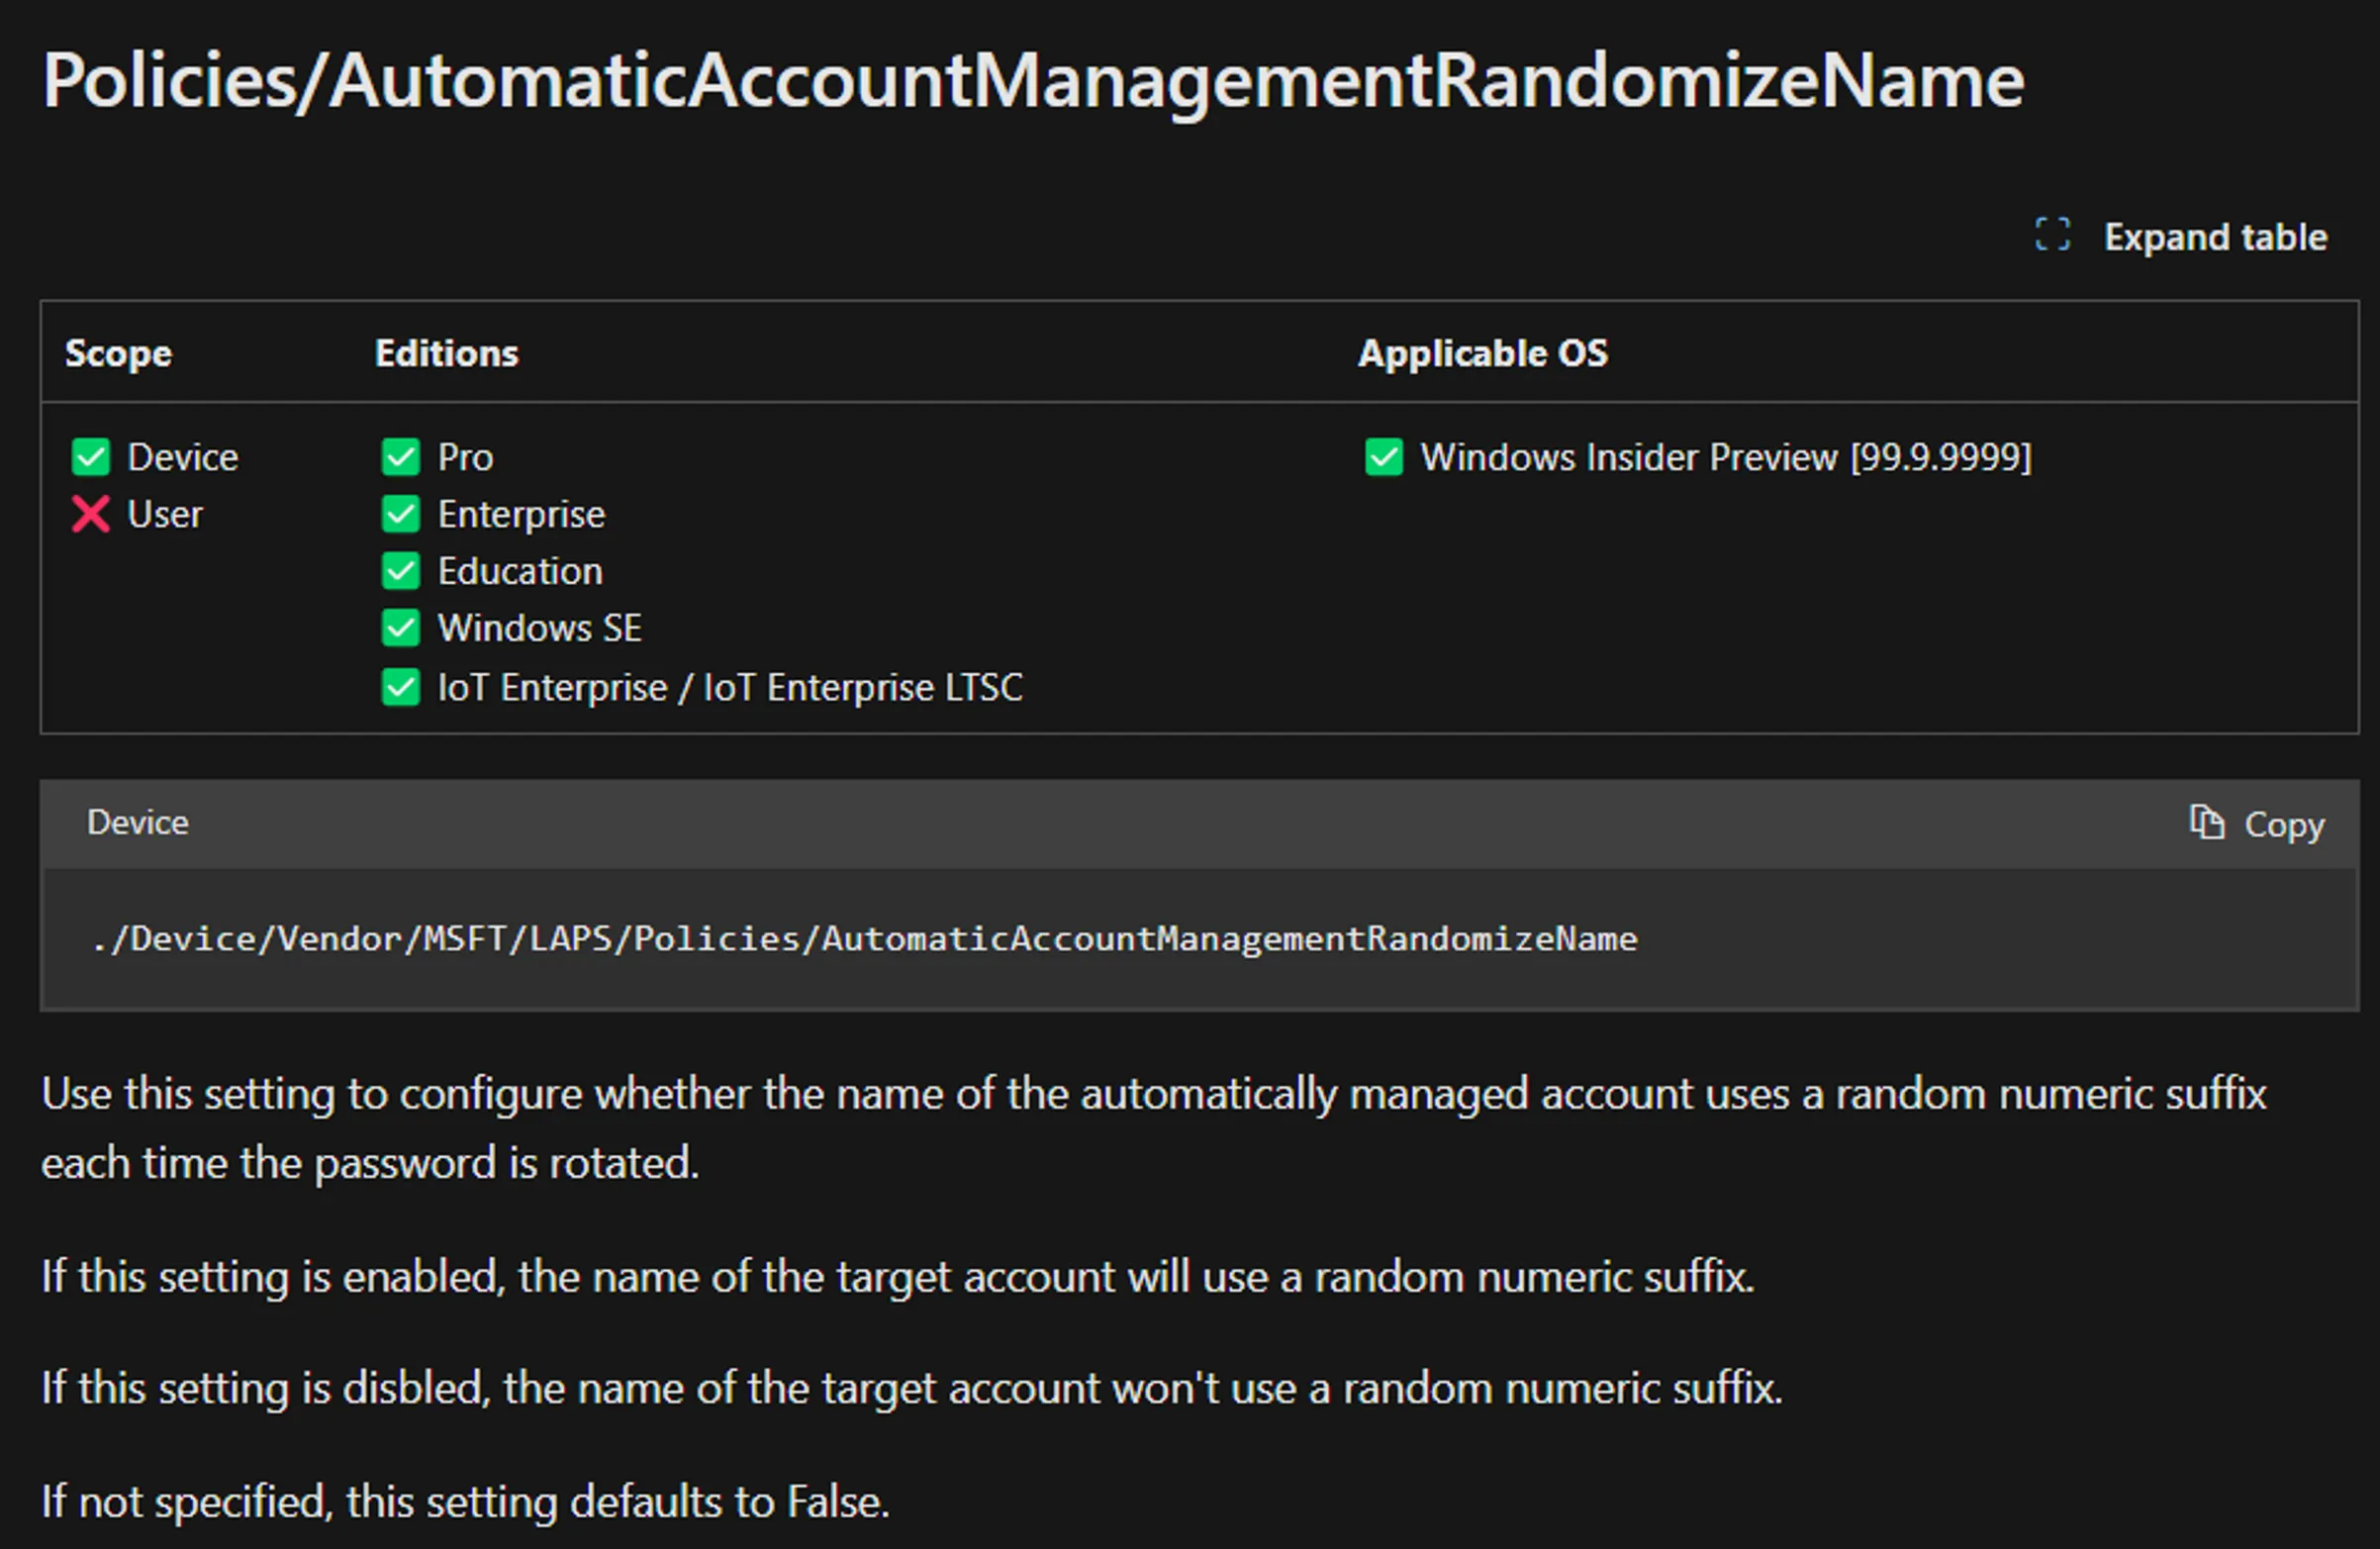
Task: Click the Pro edition text
Action: click(x=465, y=457)
